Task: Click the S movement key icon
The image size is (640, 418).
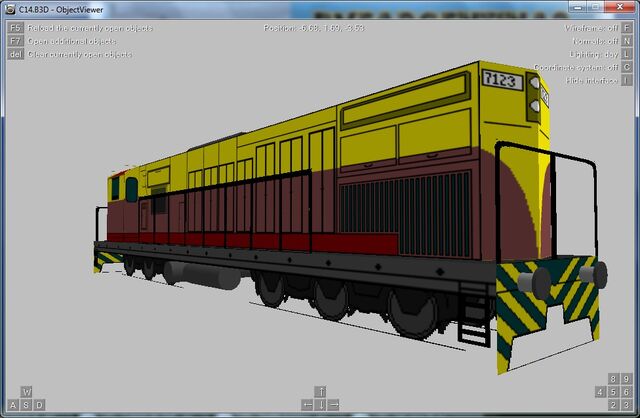Action: [x=26, y=405]
